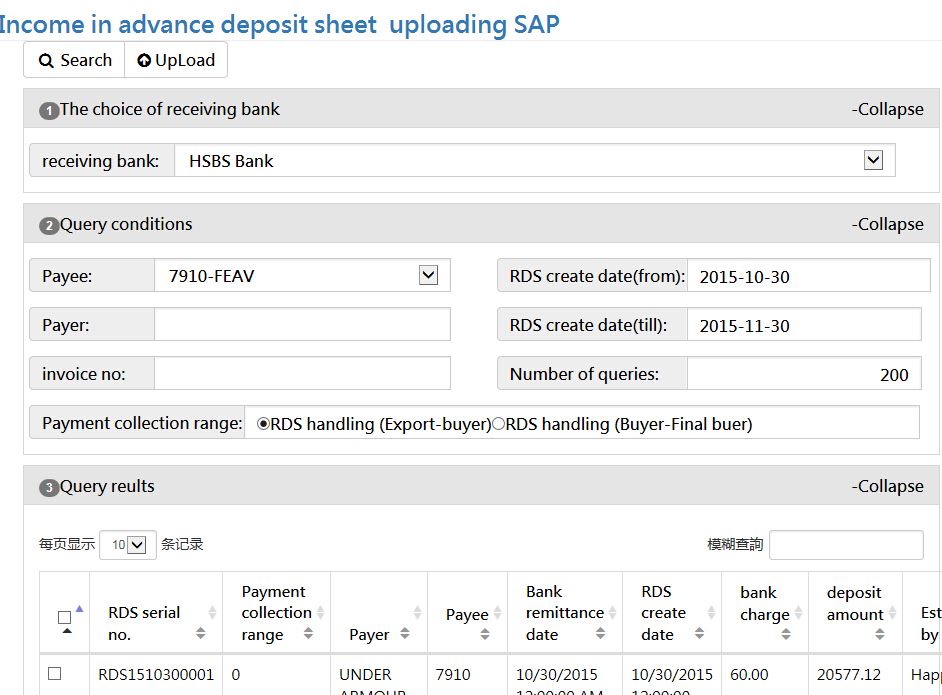The image size is (942, 695).
Task: Collapse the Query conditions section
Action: (887, 224)
